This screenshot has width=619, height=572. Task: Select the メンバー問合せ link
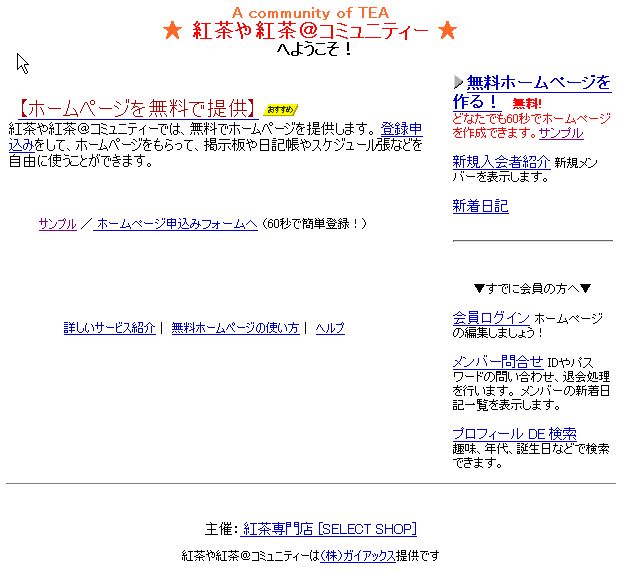pos(497,362)
